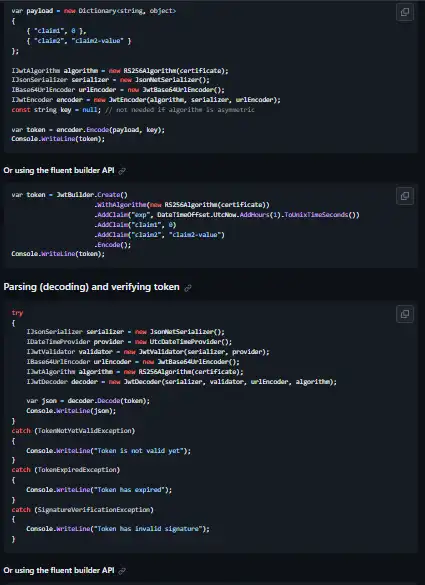Click the 'try' keyword

pyautogui.click(x=17, y=313)
